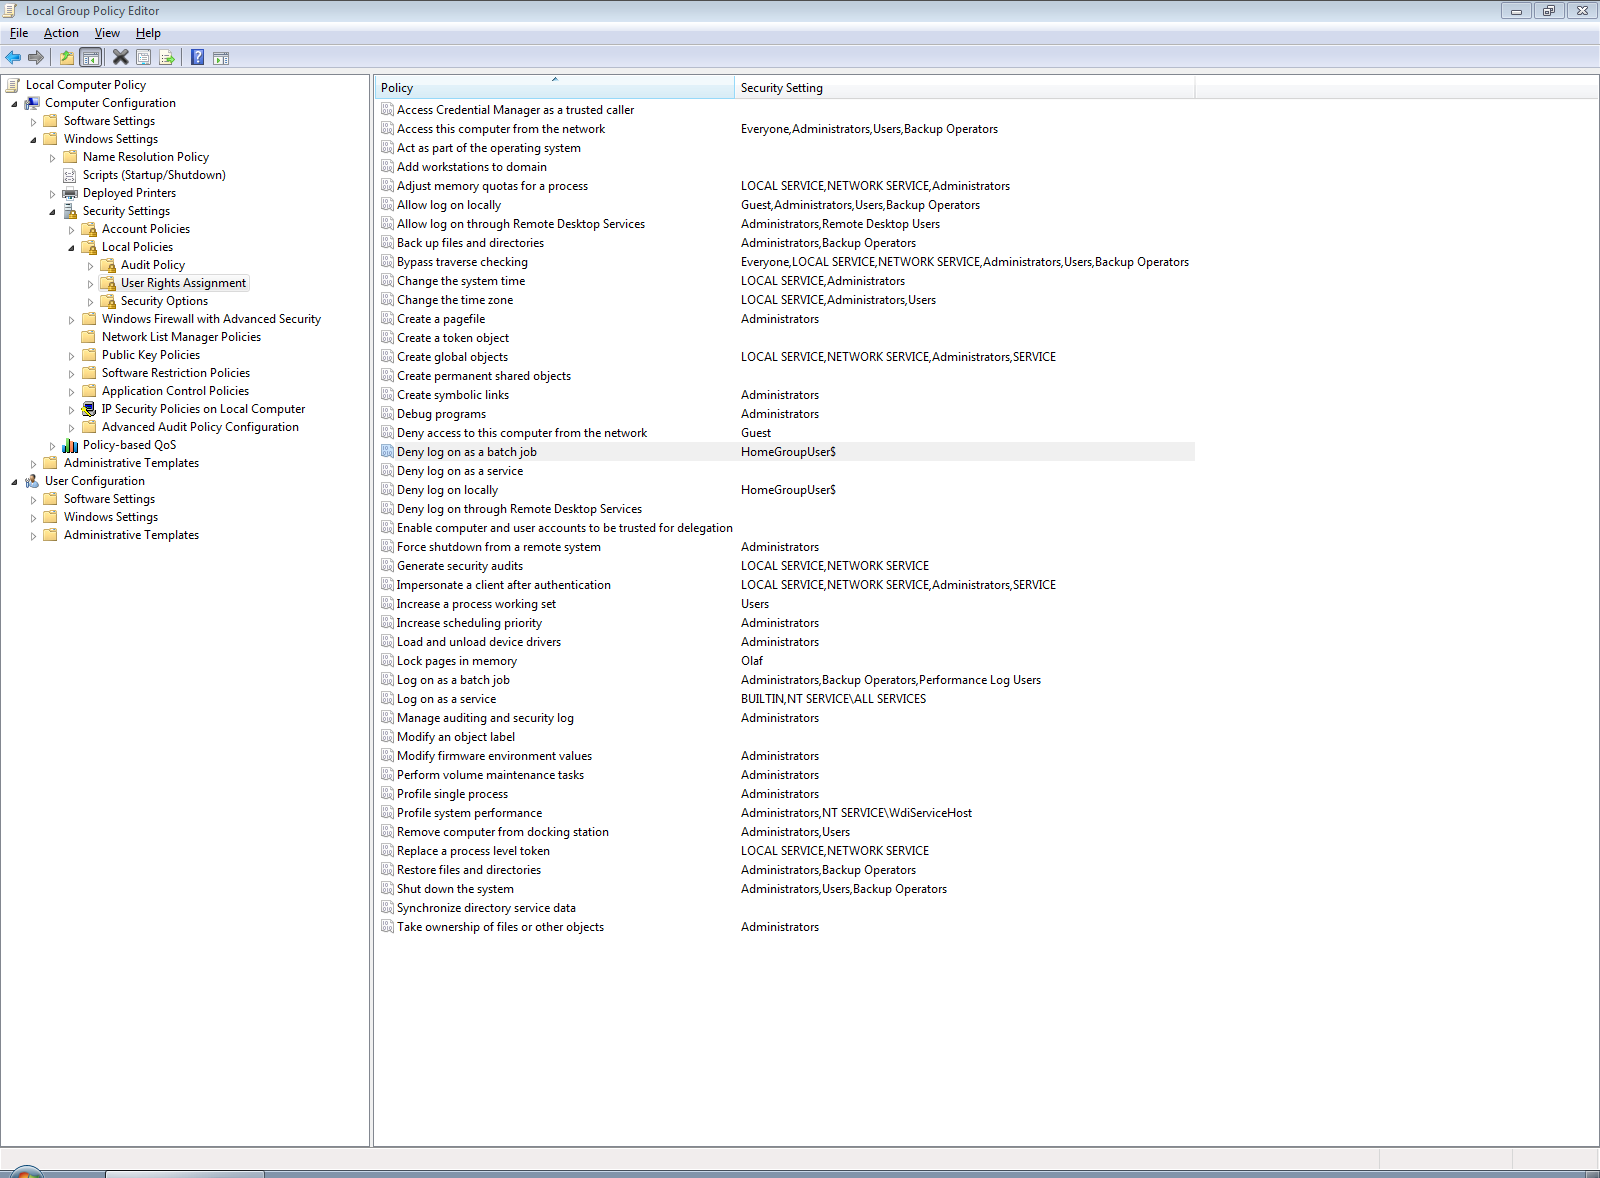This screenshot has height=1178, width=1600.
Task: Collapse the Local Policies node
Action: tap(71, 248)
